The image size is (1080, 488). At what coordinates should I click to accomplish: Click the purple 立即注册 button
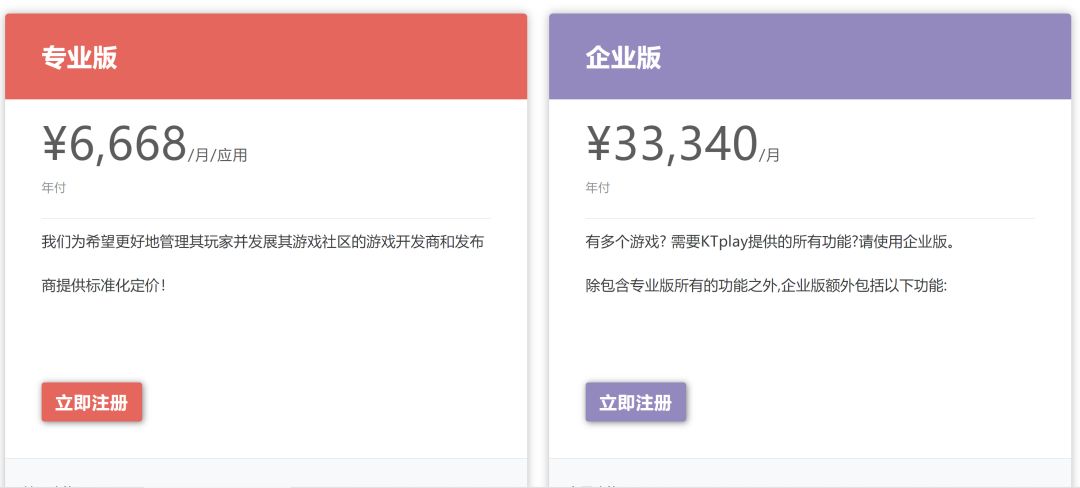[x=636, y=403]
